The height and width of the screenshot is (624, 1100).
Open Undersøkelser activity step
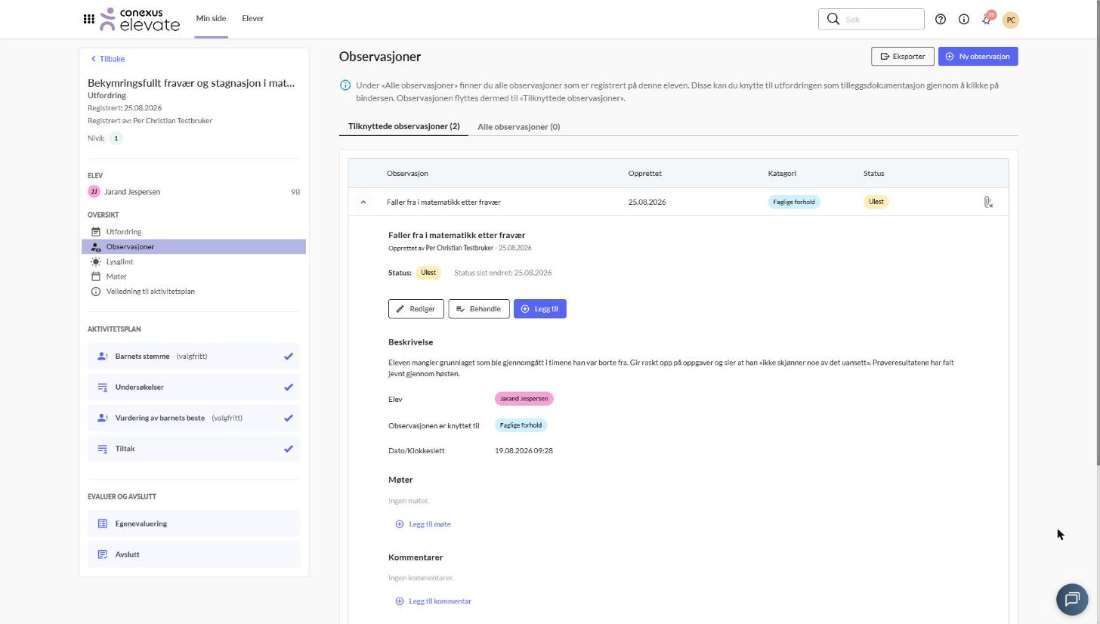[x=194, y=387]
